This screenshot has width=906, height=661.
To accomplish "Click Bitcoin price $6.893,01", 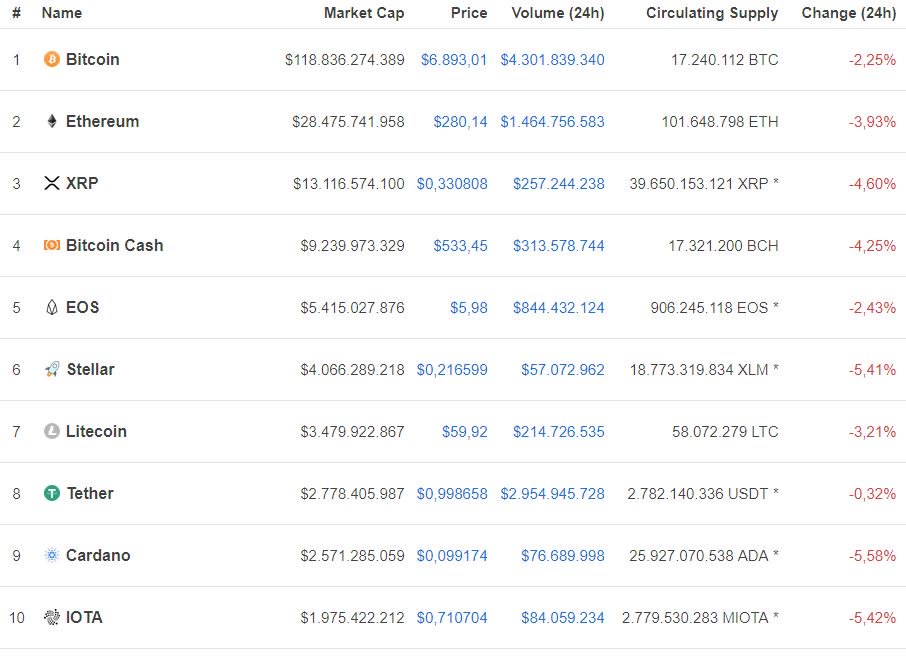I will tap(454, 60).
